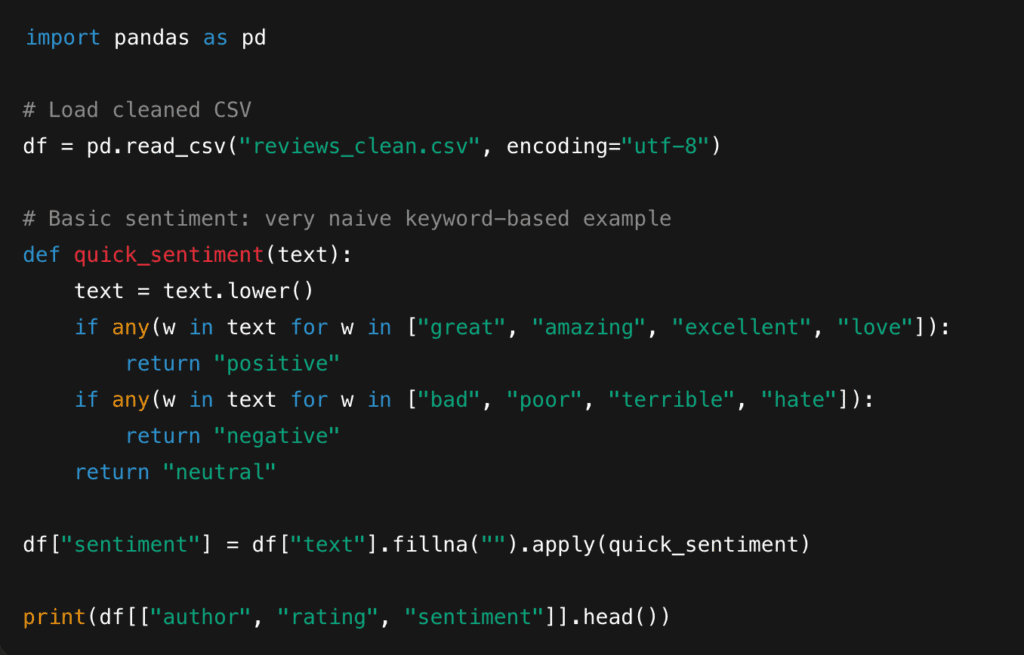Click the "great" string in the list
Viewport: 1024px width, 655px height.
click(x=462, y=327)
